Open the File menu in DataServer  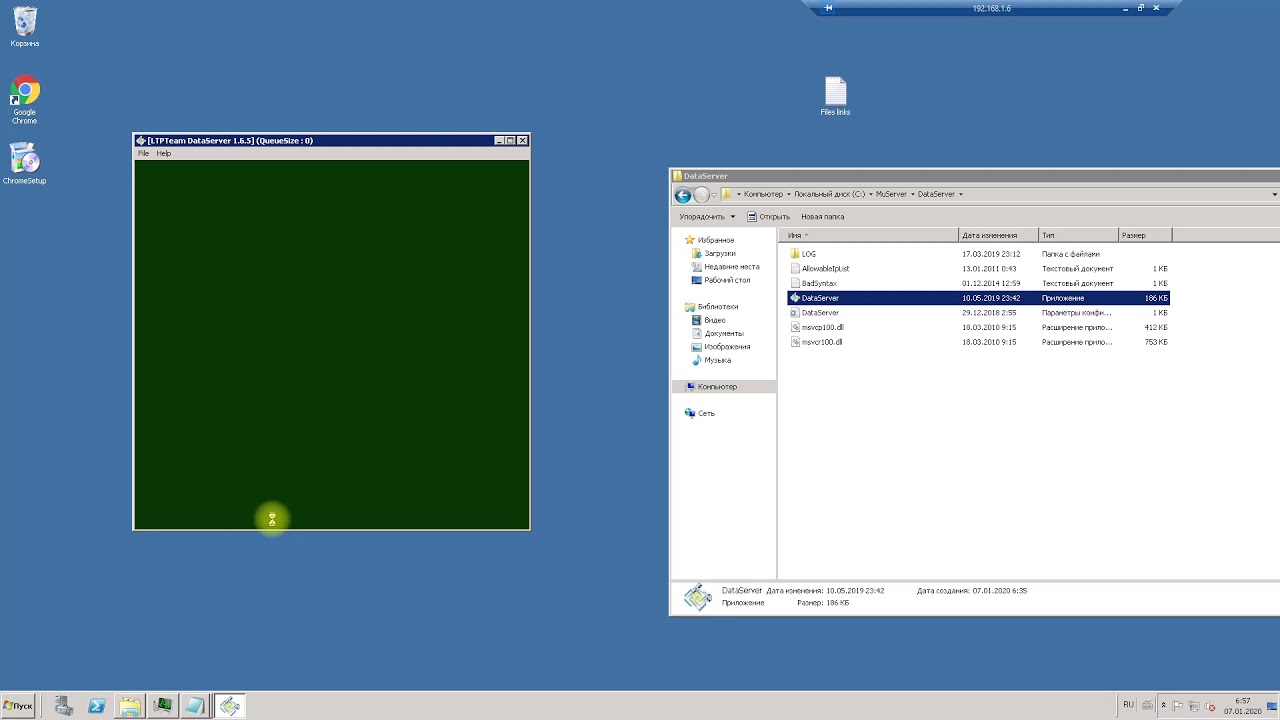click(143, 154)
